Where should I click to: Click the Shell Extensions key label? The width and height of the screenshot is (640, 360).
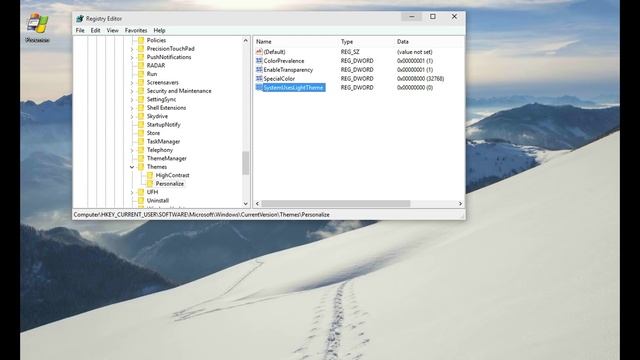(166, 108)
